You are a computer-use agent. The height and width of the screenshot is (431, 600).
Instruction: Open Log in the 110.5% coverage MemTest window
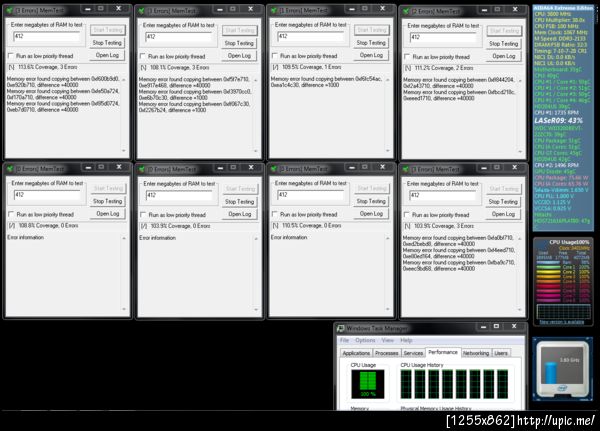(x=371, y=214)
